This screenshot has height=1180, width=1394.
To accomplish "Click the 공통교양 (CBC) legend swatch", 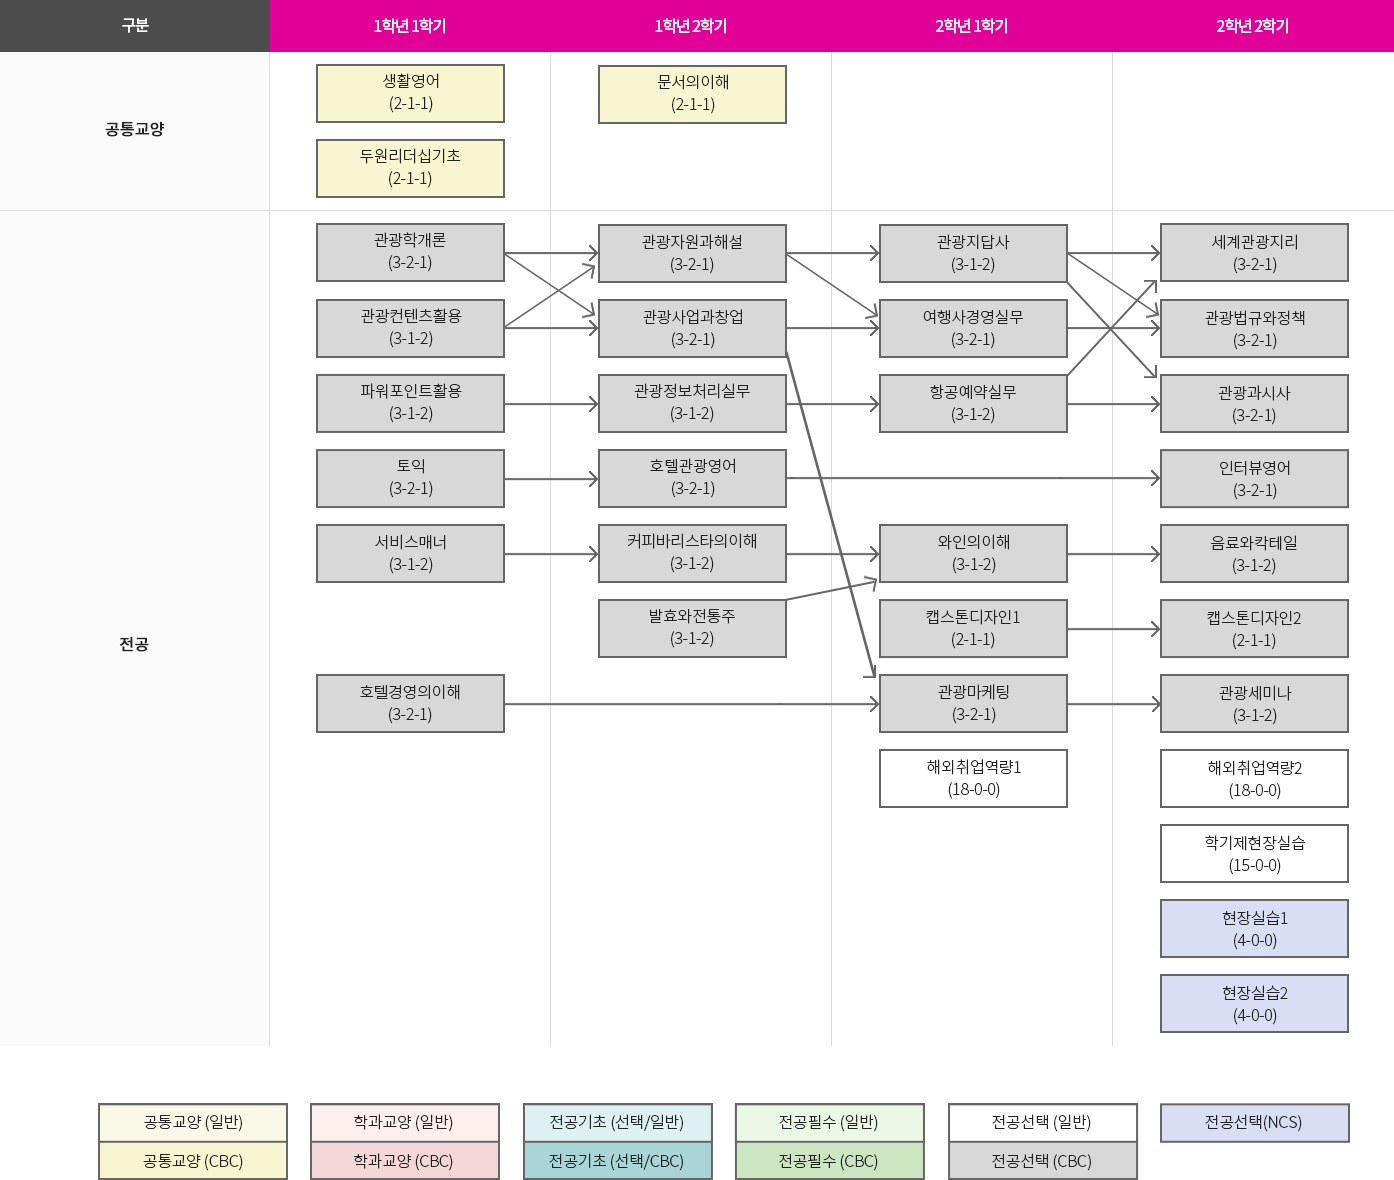I will (193, 1161).
